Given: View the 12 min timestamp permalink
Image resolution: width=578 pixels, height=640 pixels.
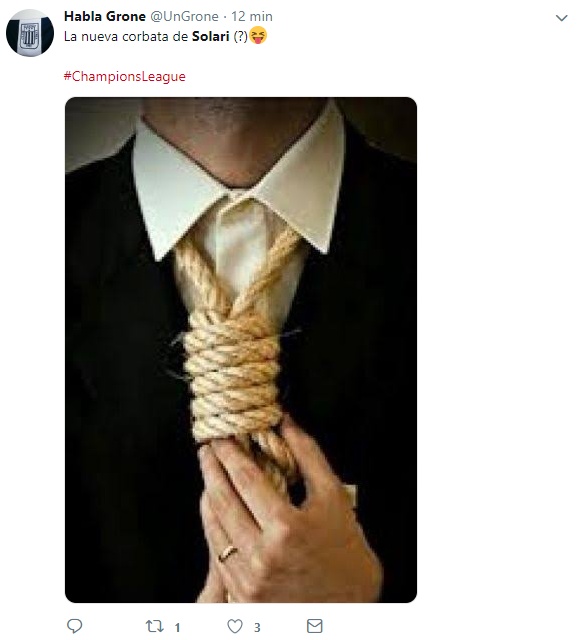Looking at the screenshot, I should coord(252,16).
